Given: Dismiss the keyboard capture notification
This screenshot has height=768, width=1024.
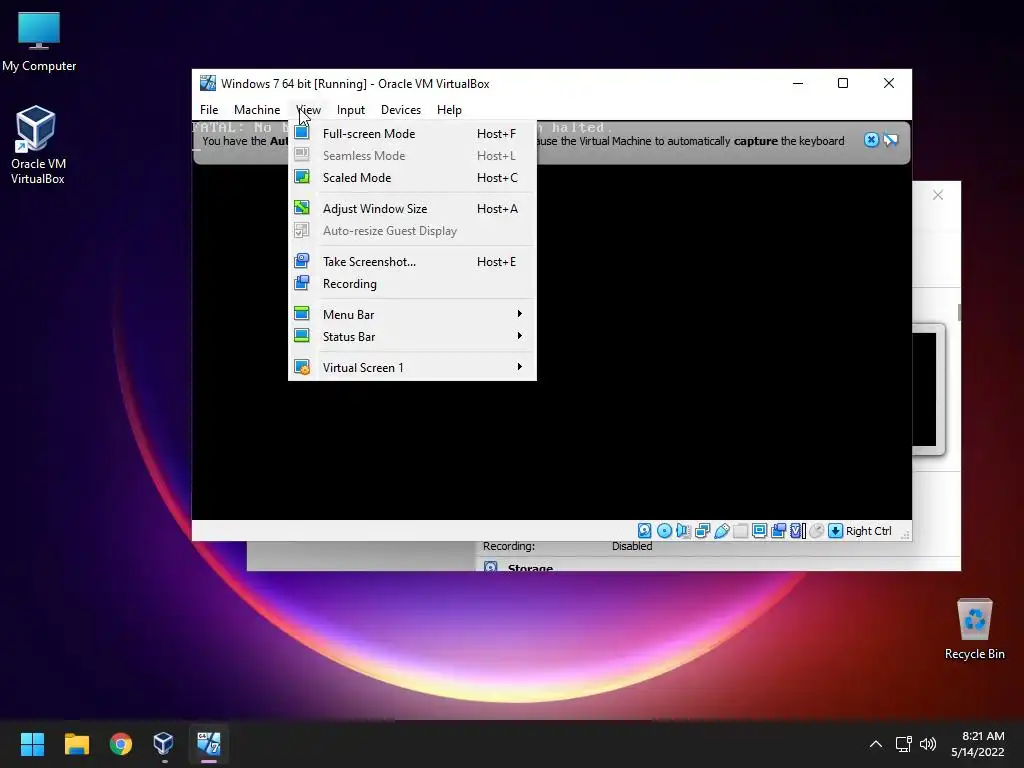Looking at the screenshot, I should [x=871, y=140].
